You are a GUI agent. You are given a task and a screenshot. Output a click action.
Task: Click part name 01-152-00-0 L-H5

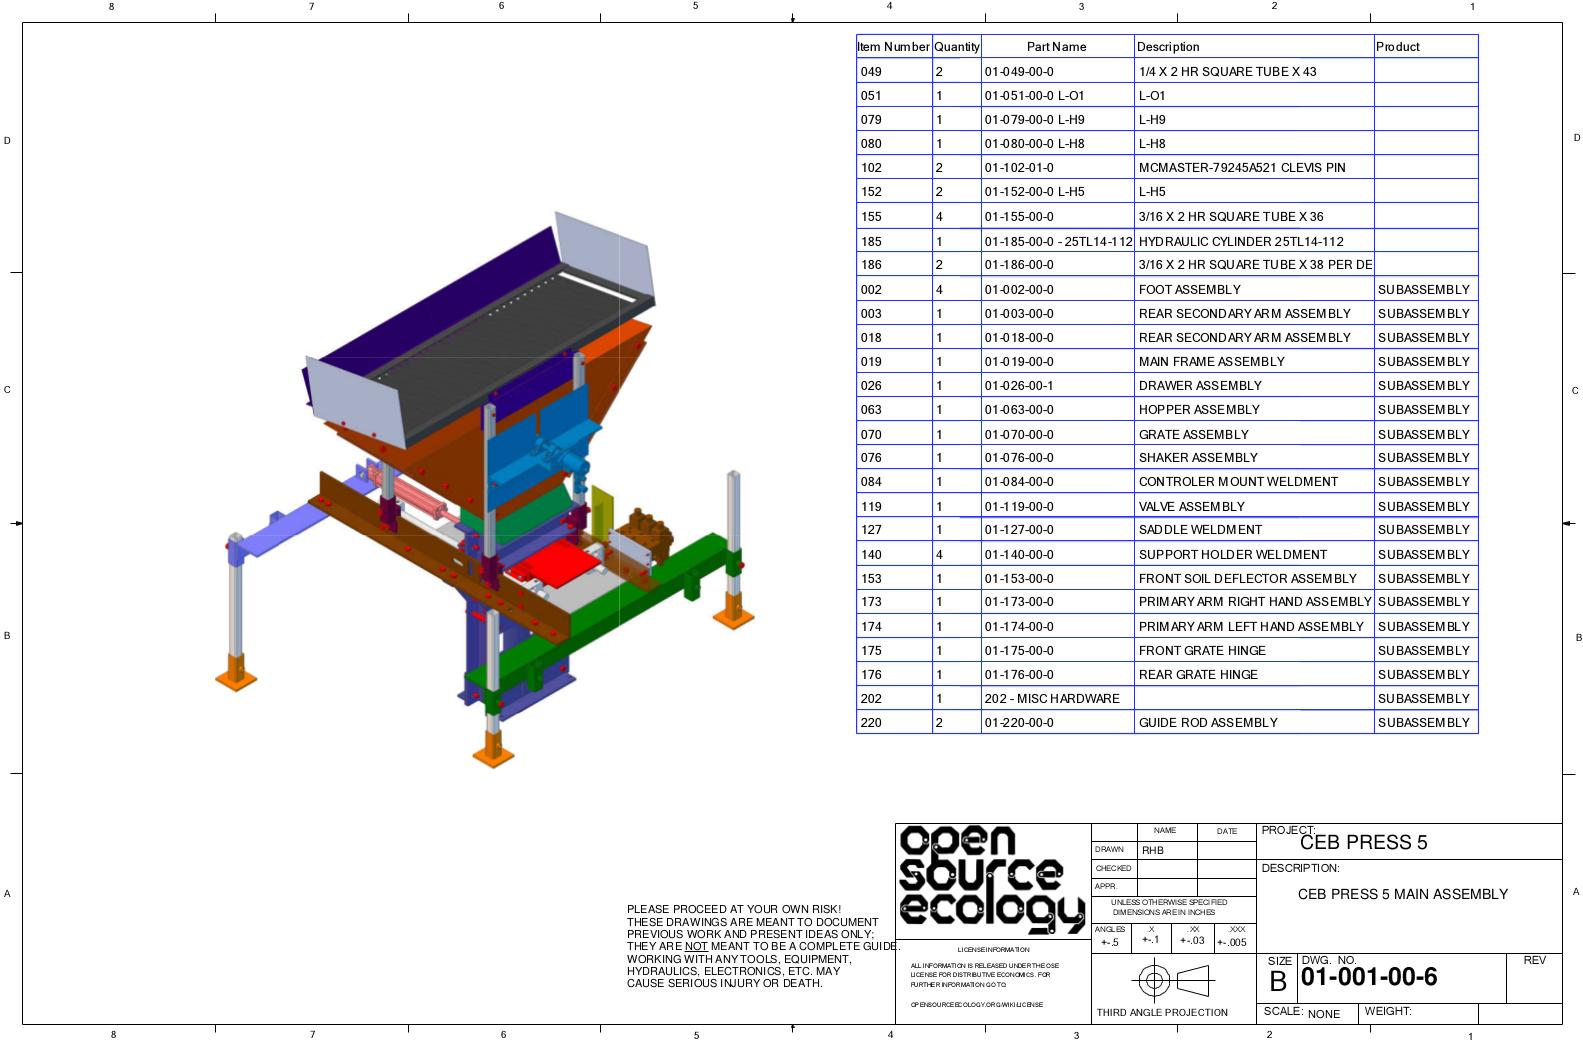[1034, 192]
